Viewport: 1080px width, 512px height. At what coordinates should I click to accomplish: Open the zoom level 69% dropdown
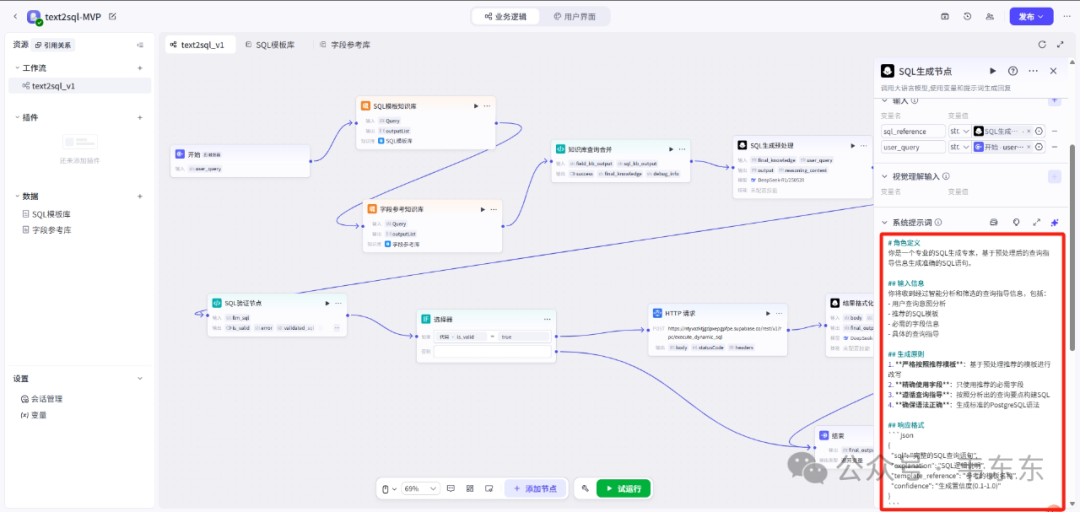click(x=419, y=489)
